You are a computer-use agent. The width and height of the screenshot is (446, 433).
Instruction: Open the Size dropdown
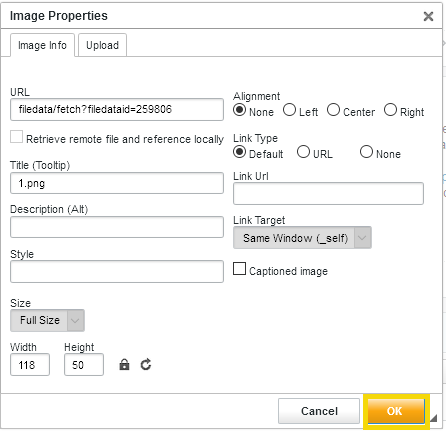pyautogui.click(x=47, y=320)
